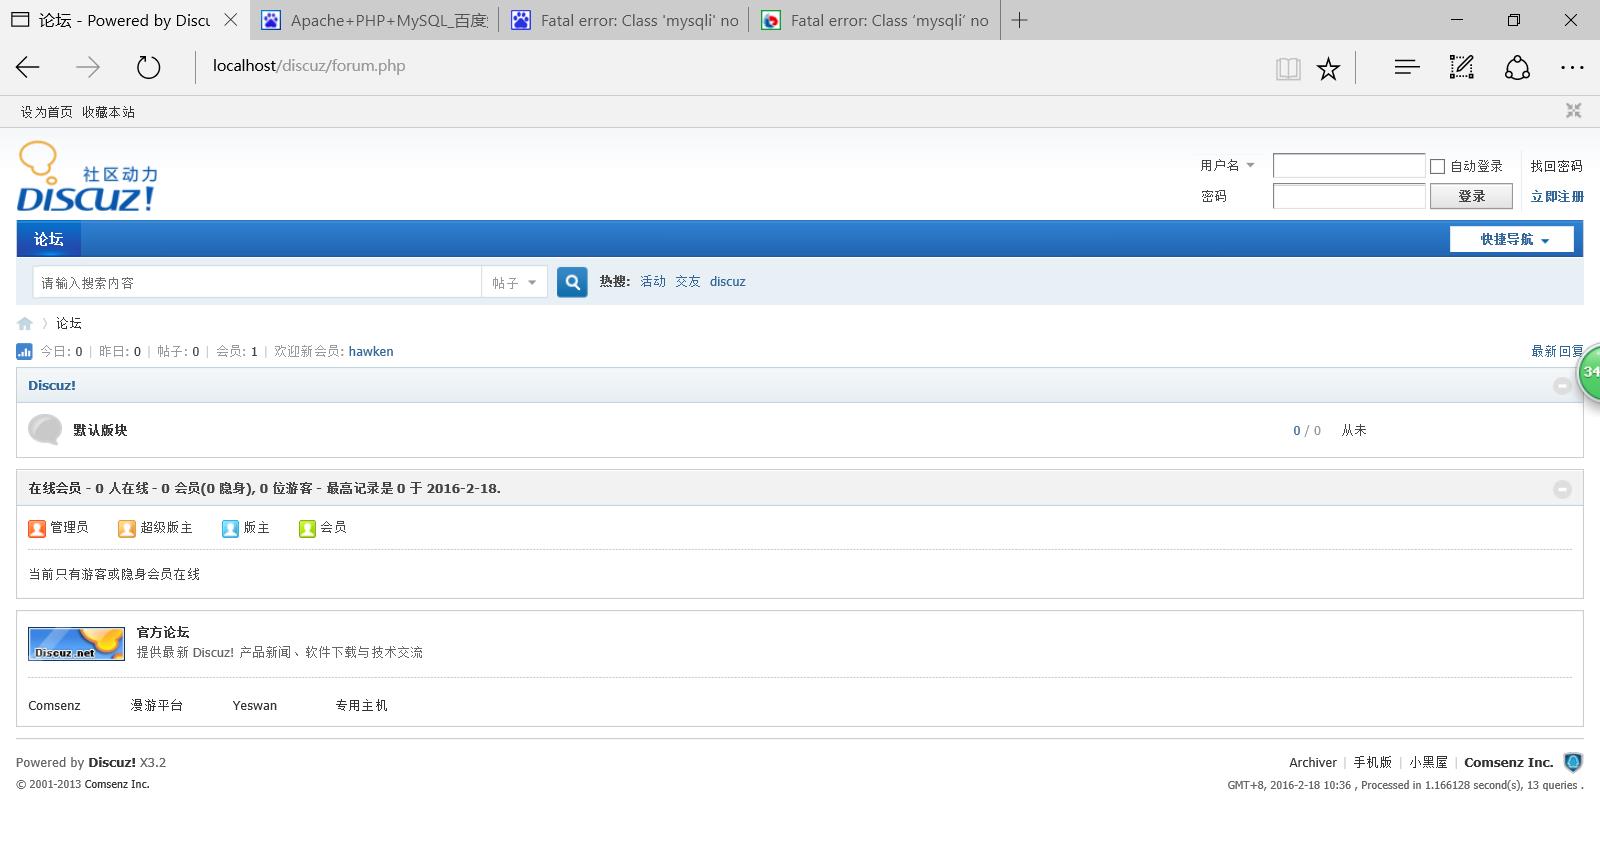Open browser More actions ellipsis
The width and height of the screenshot is (1600, 850).
[1572, 68]
